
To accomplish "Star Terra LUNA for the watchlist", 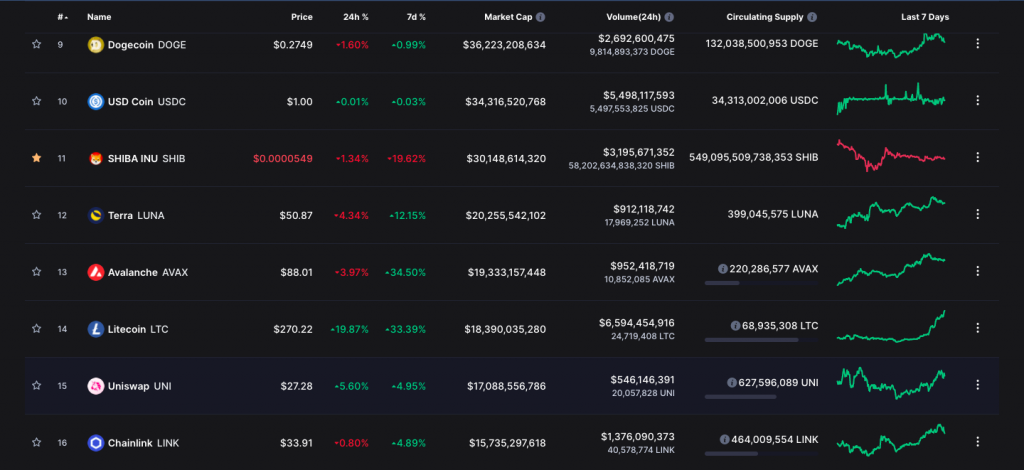I will [x=37, y=215].
